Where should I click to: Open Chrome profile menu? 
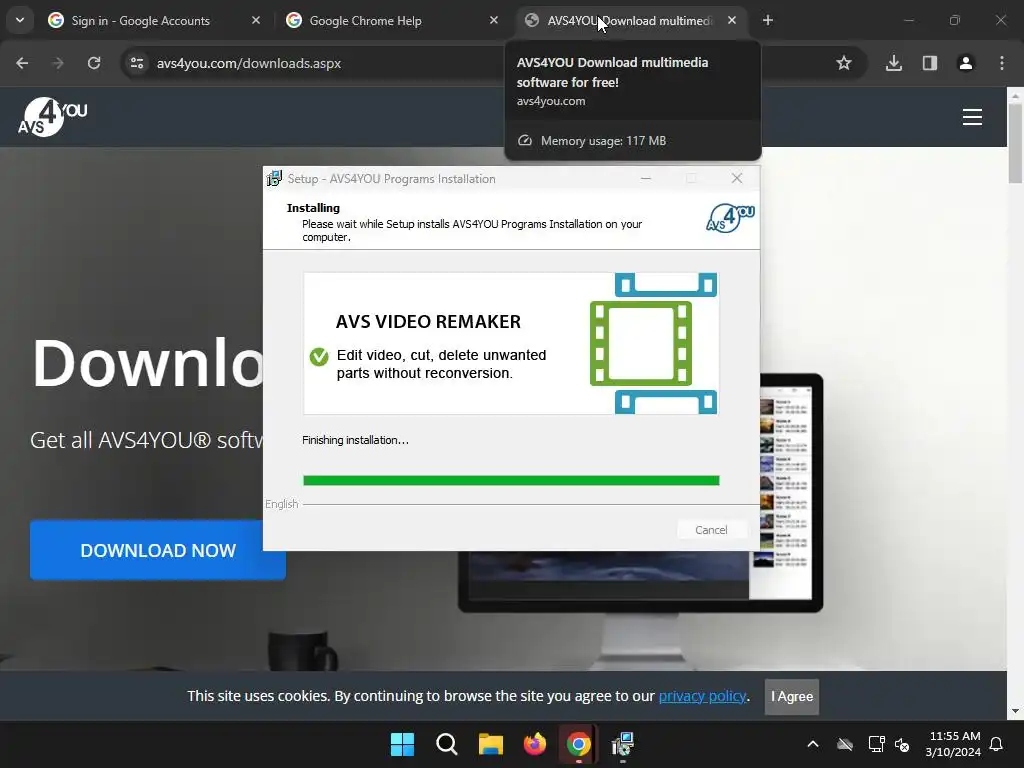966,63
